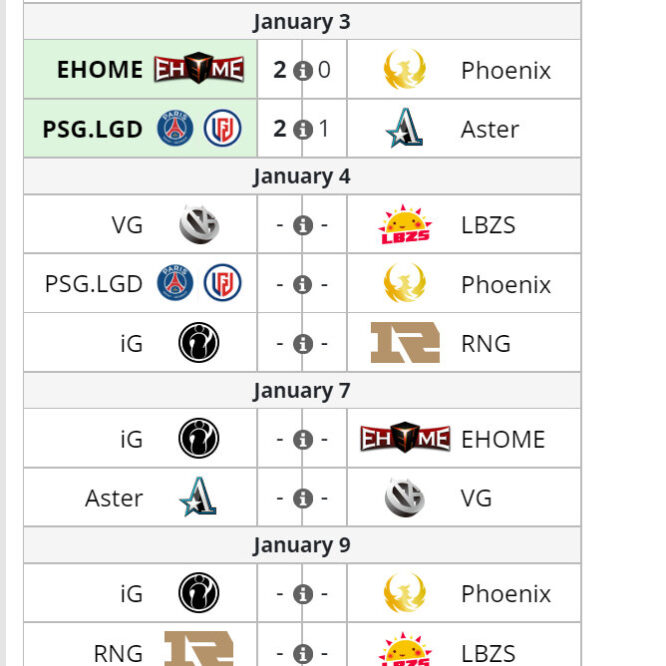Show info for Aster vs VG match
This screenshot has height=666, width=666.
click(x=303, y=499)
